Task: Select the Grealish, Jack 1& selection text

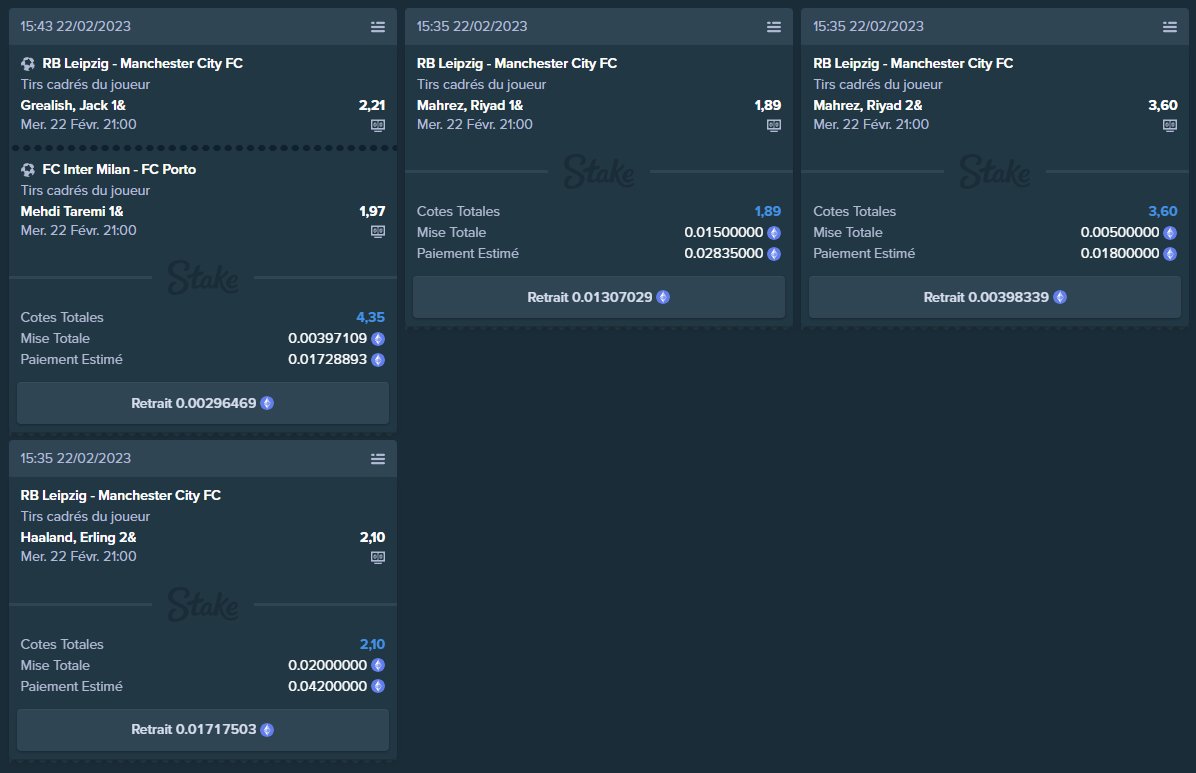Action: [73, 105]
